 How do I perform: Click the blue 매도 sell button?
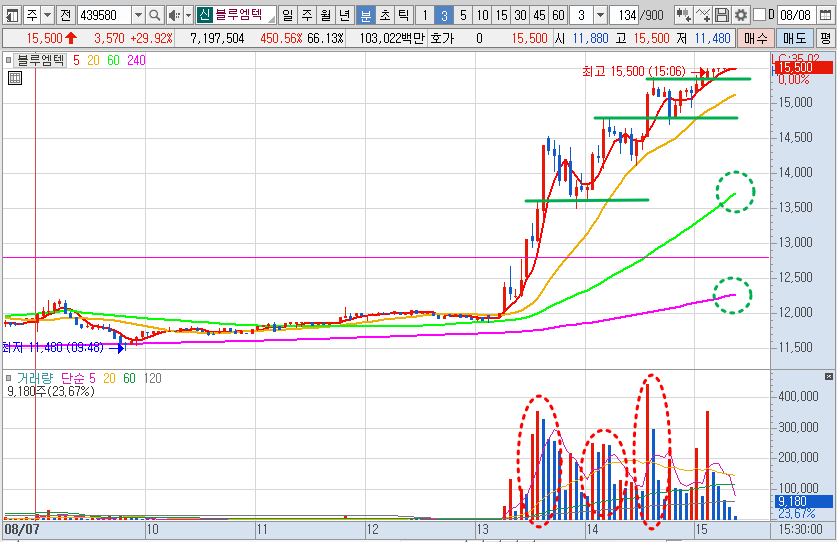pos(794,38)
